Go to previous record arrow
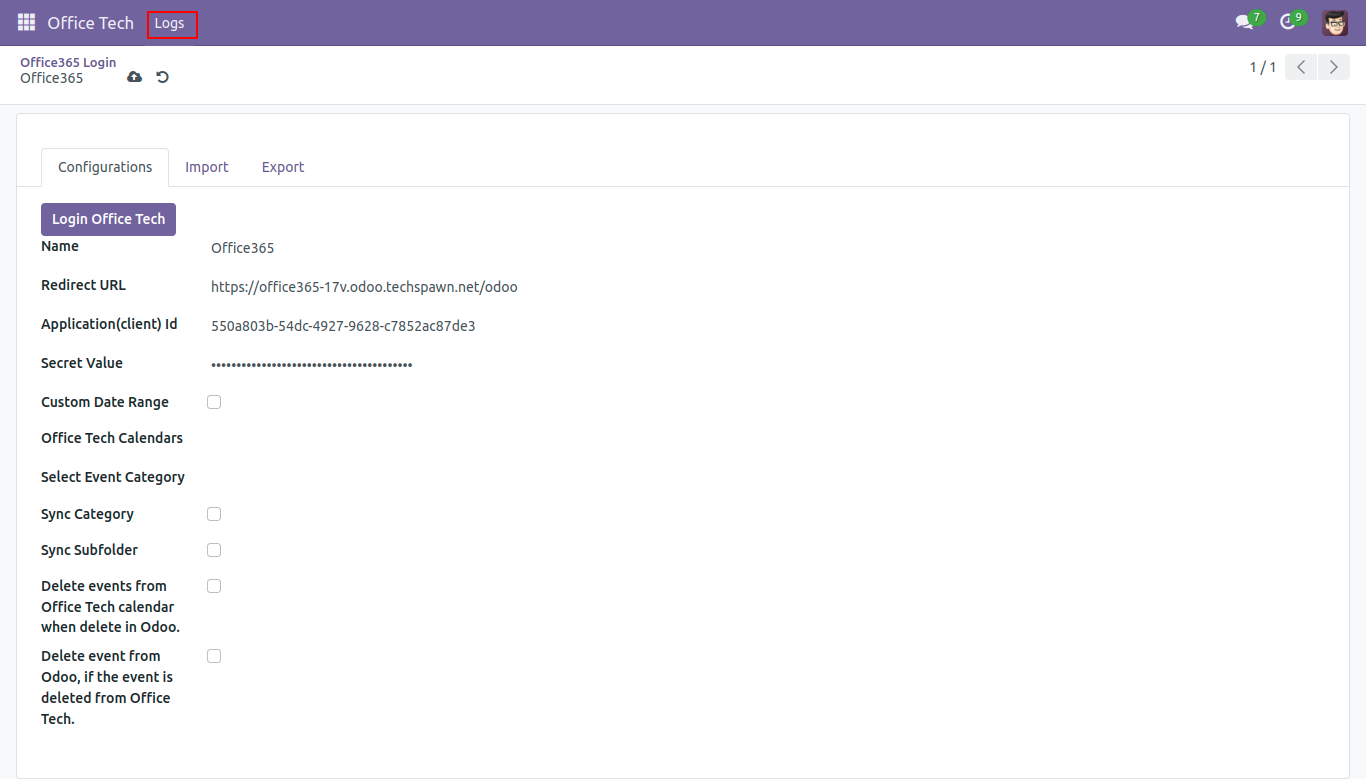Viewport: 1366px width, 780px height. [1300, 67]
